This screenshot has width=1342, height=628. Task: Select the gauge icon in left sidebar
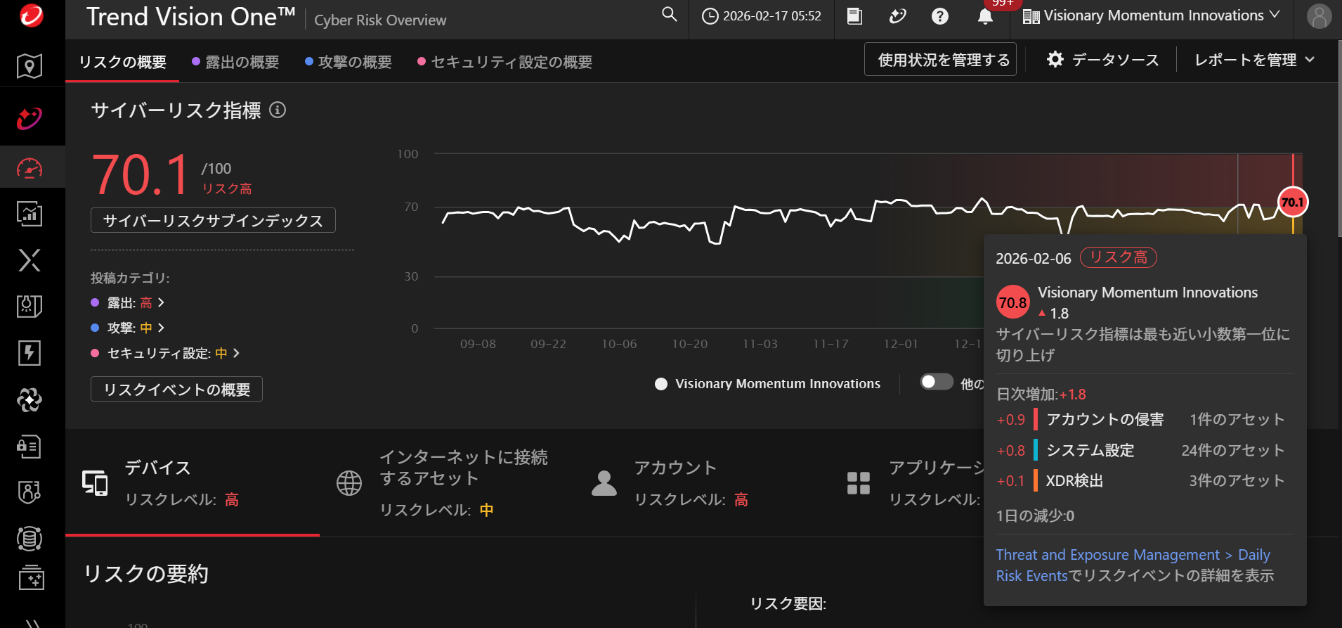pos(31,167)
